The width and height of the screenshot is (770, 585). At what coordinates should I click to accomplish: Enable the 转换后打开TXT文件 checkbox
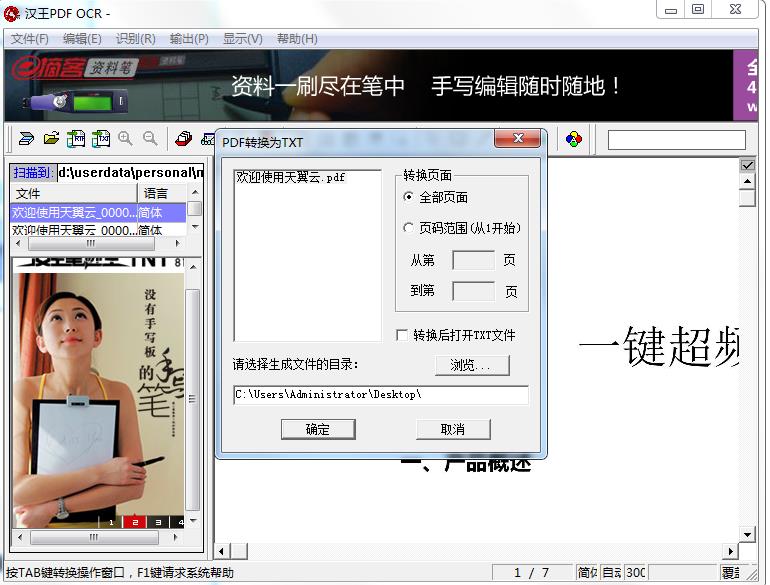[402, 335]
